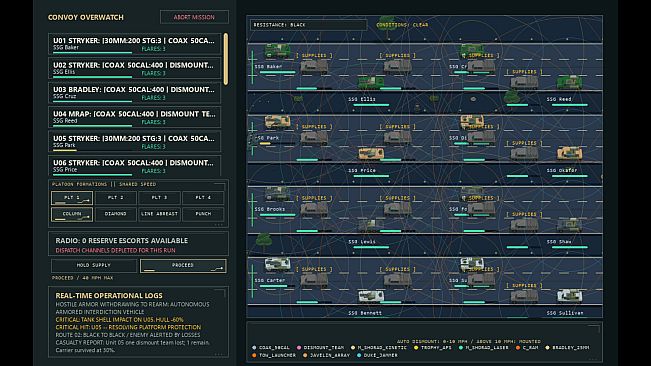This screenshot has height=366, width=651.
Task: Click SSG Park's yellow health bar
Action: pos(265,144)
